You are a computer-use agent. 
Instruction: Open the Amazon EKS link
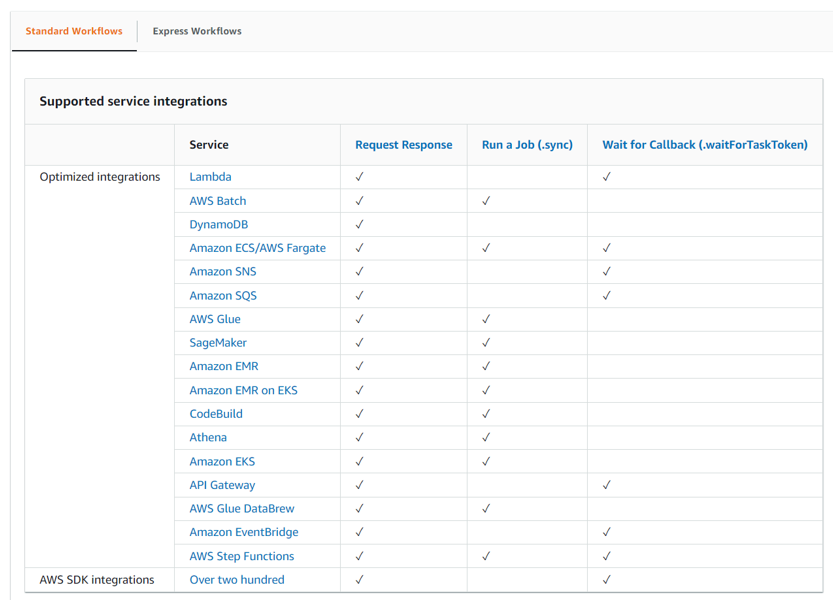221,461
